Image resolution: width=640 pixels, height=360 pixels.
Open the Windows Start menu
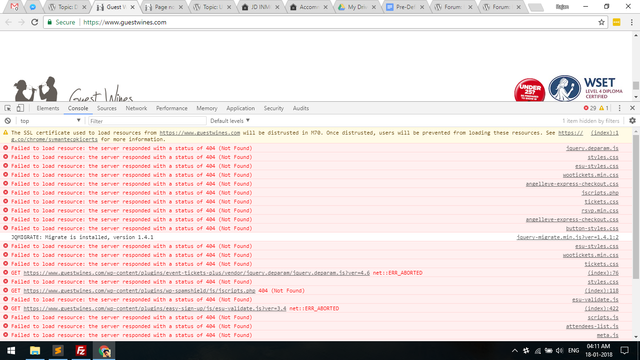11,351
